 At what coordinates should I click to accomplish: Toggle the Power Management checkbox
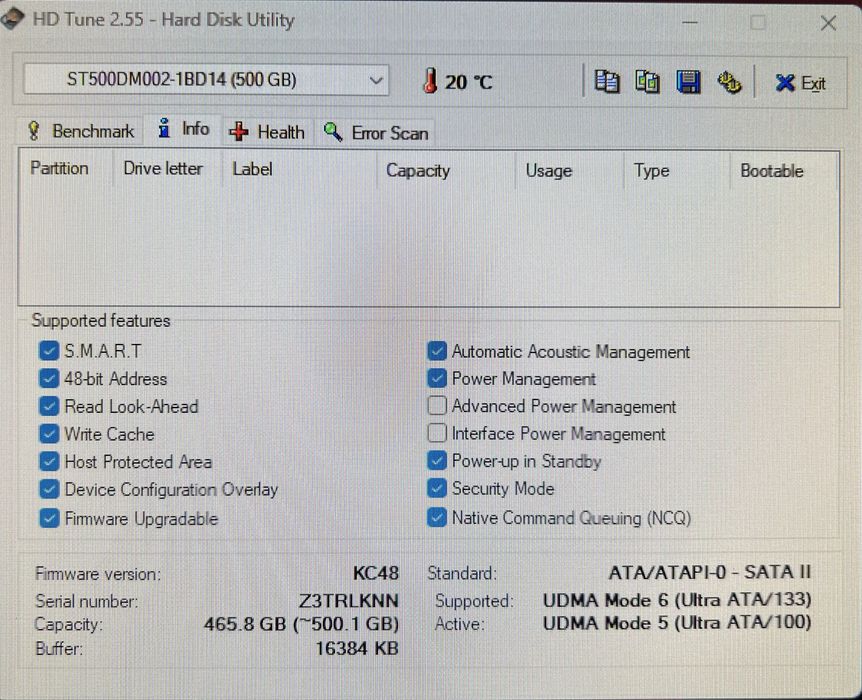point(437,378)
